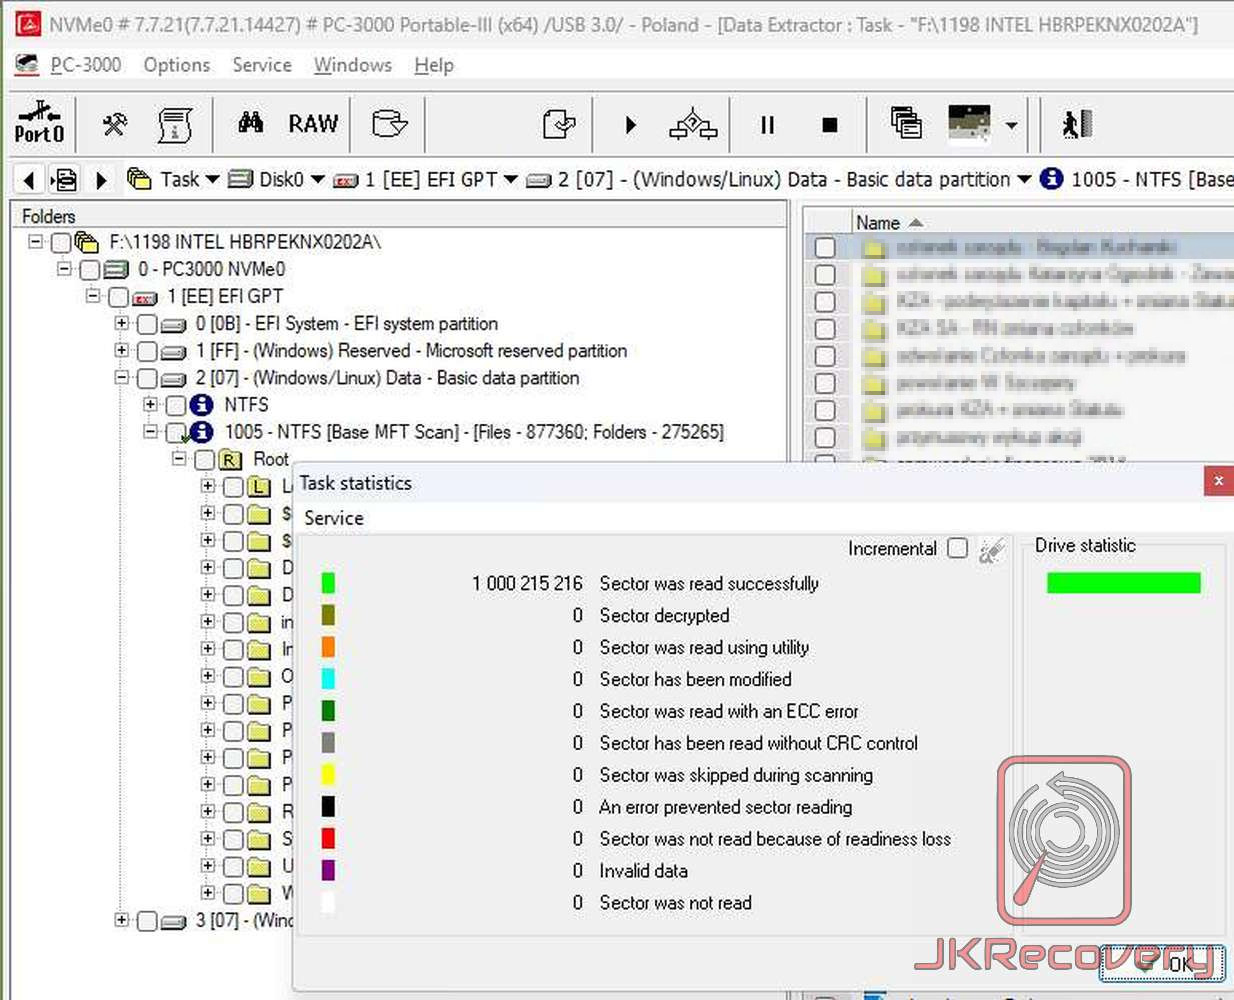Open the PC-3000 menu

(x=86, y=65)
